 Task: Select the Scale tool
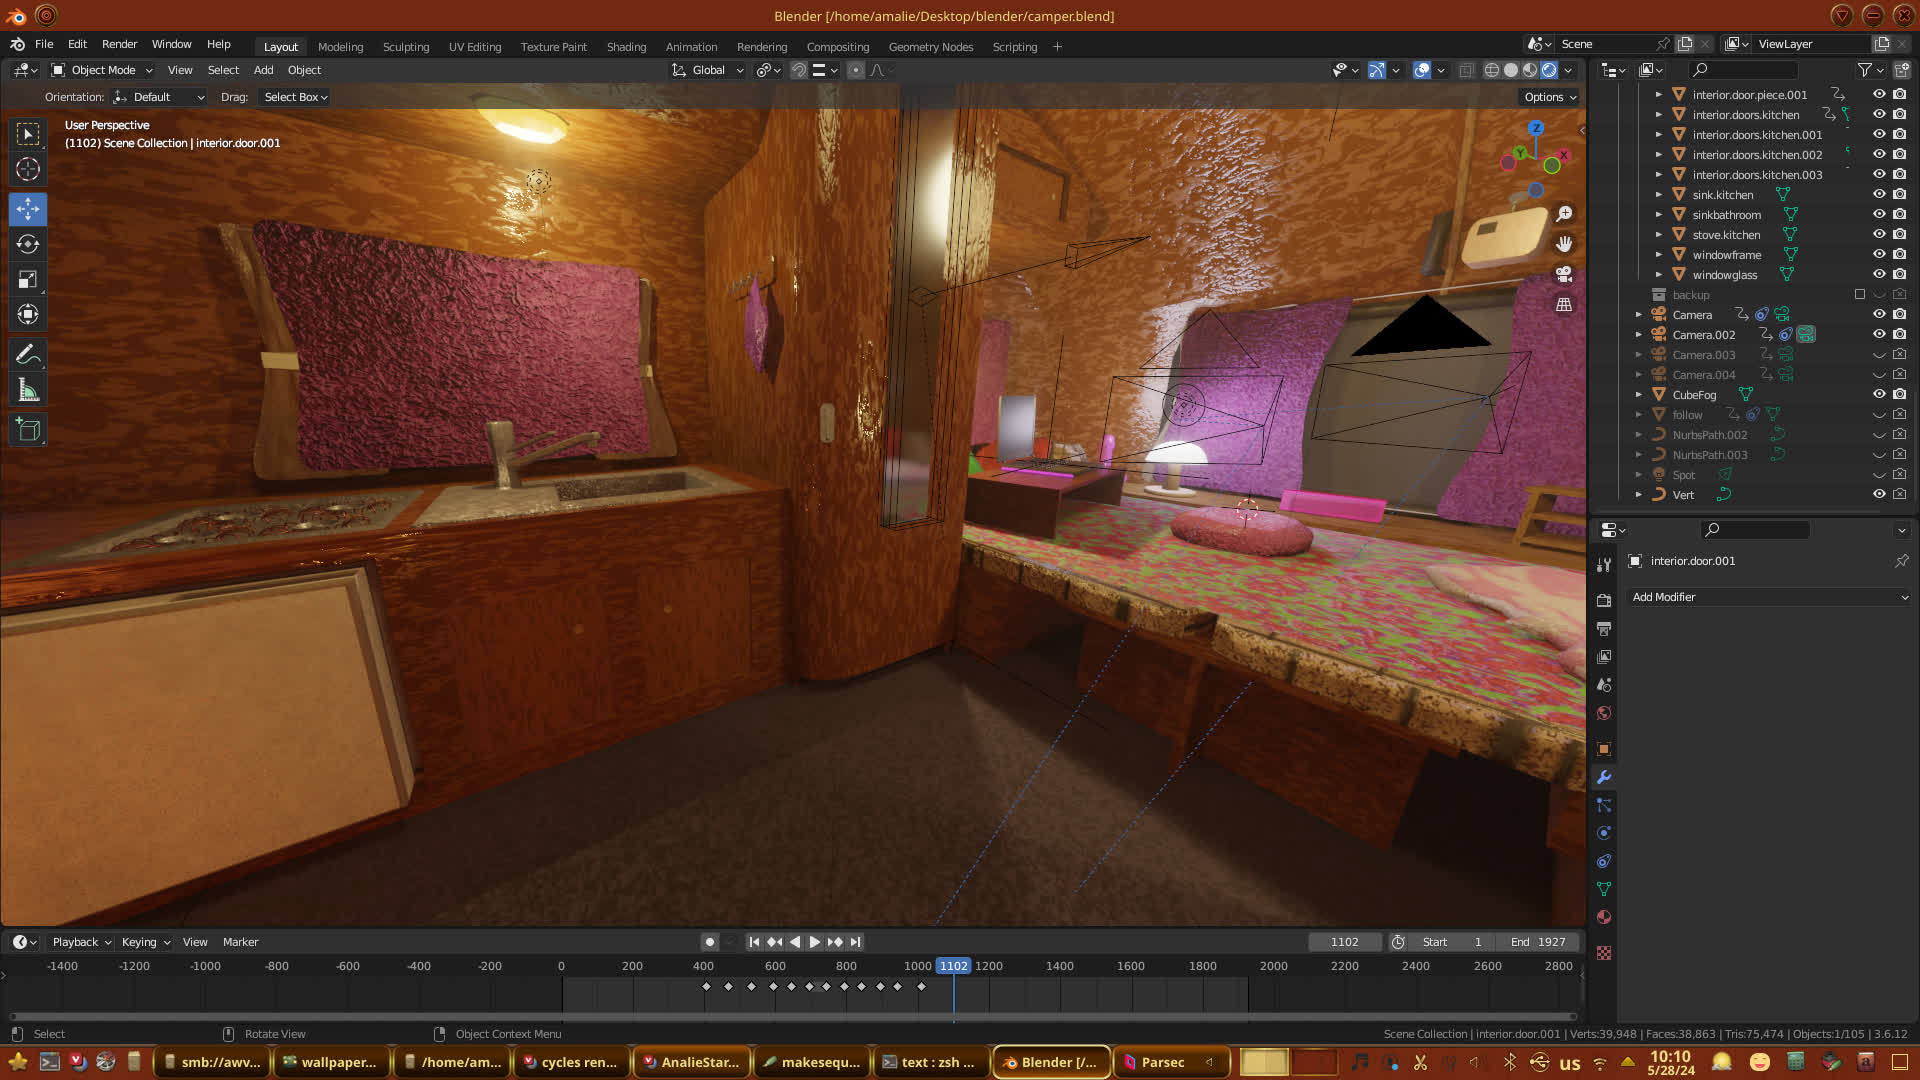point(28,280)
